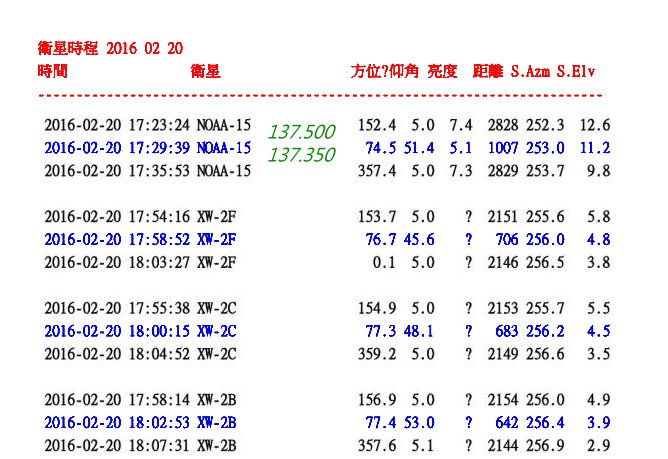The width and height of the screenshot is (668, 459).
Task: Click the red dashed separator line
Action: (320, 95)
